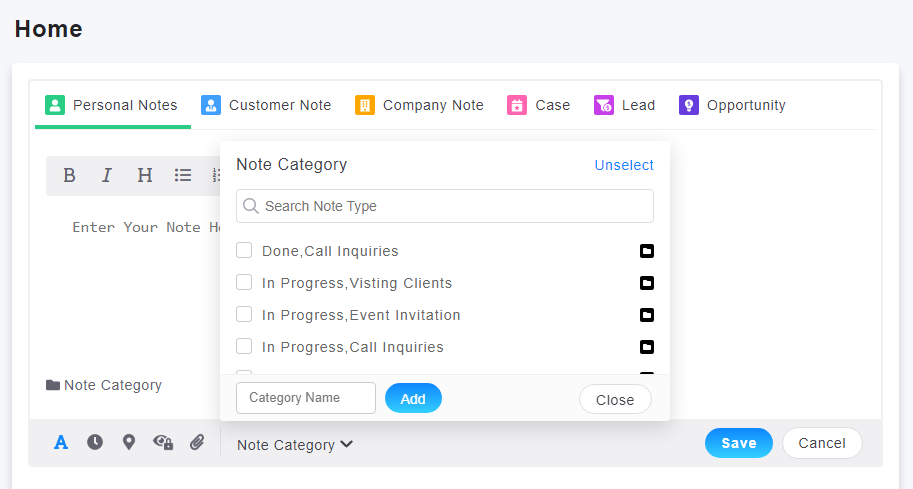Click the location pin icon
The image size is (913, 489).
tap(129, 442)
